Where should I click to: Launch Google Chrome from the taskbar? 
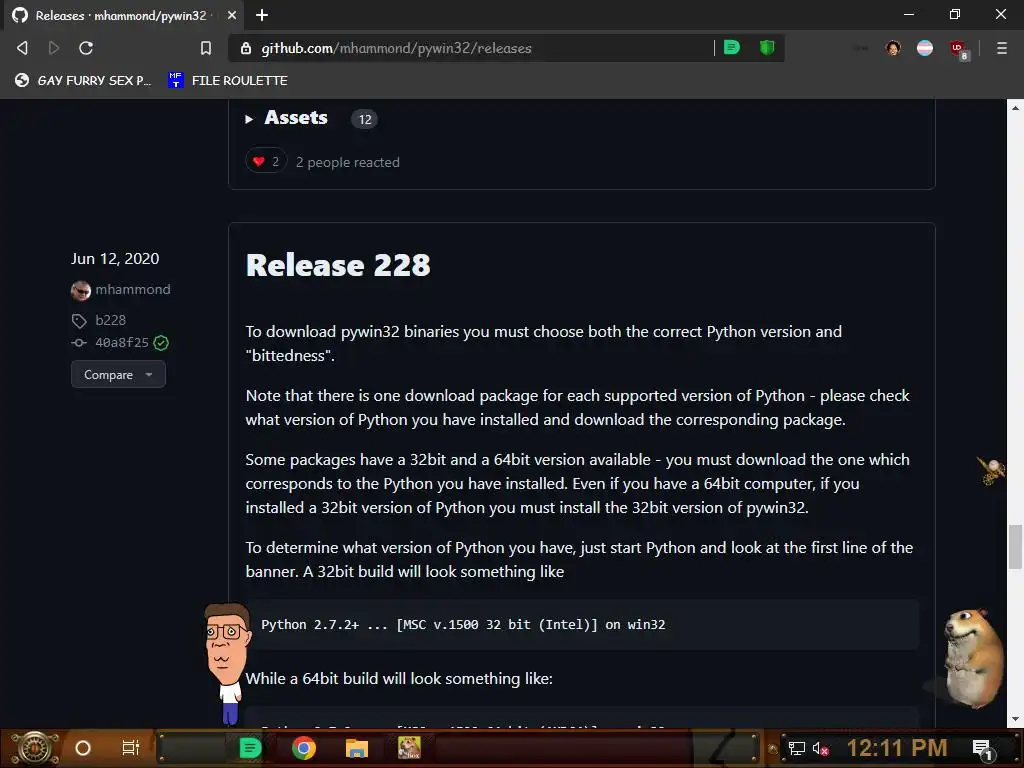(304, 748)
